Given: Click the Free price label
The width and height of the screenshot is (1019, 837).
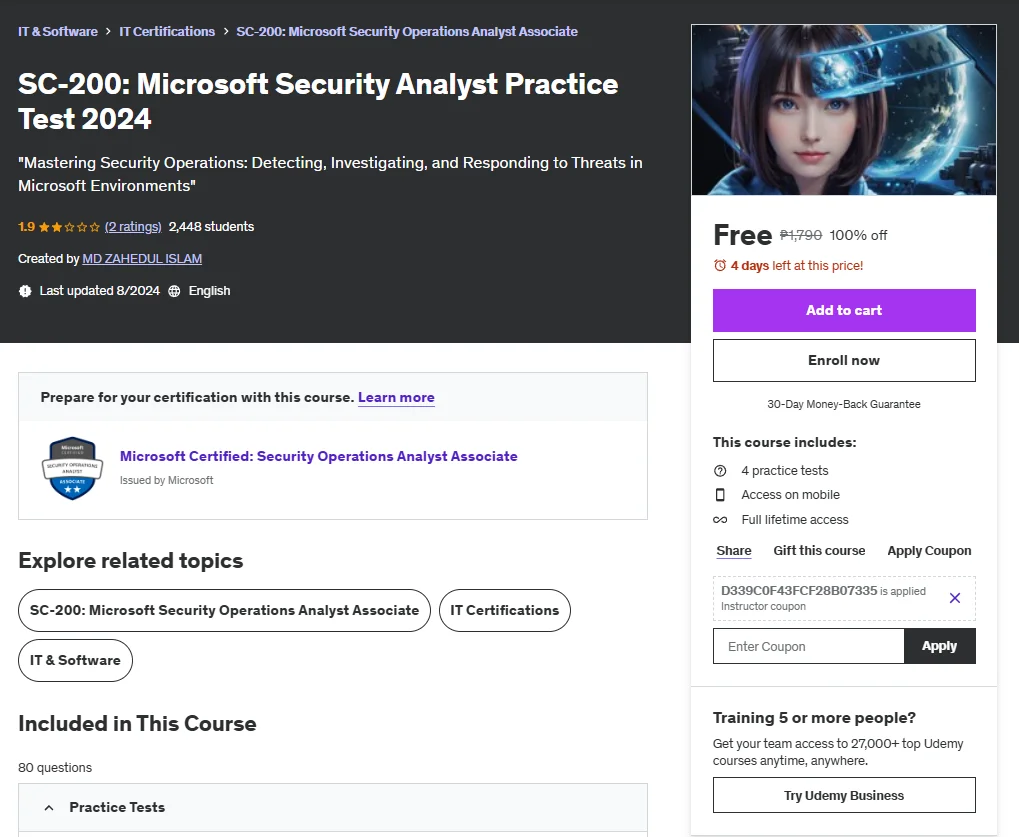Looking at the screenshot, I should click(x=743, y=235).
